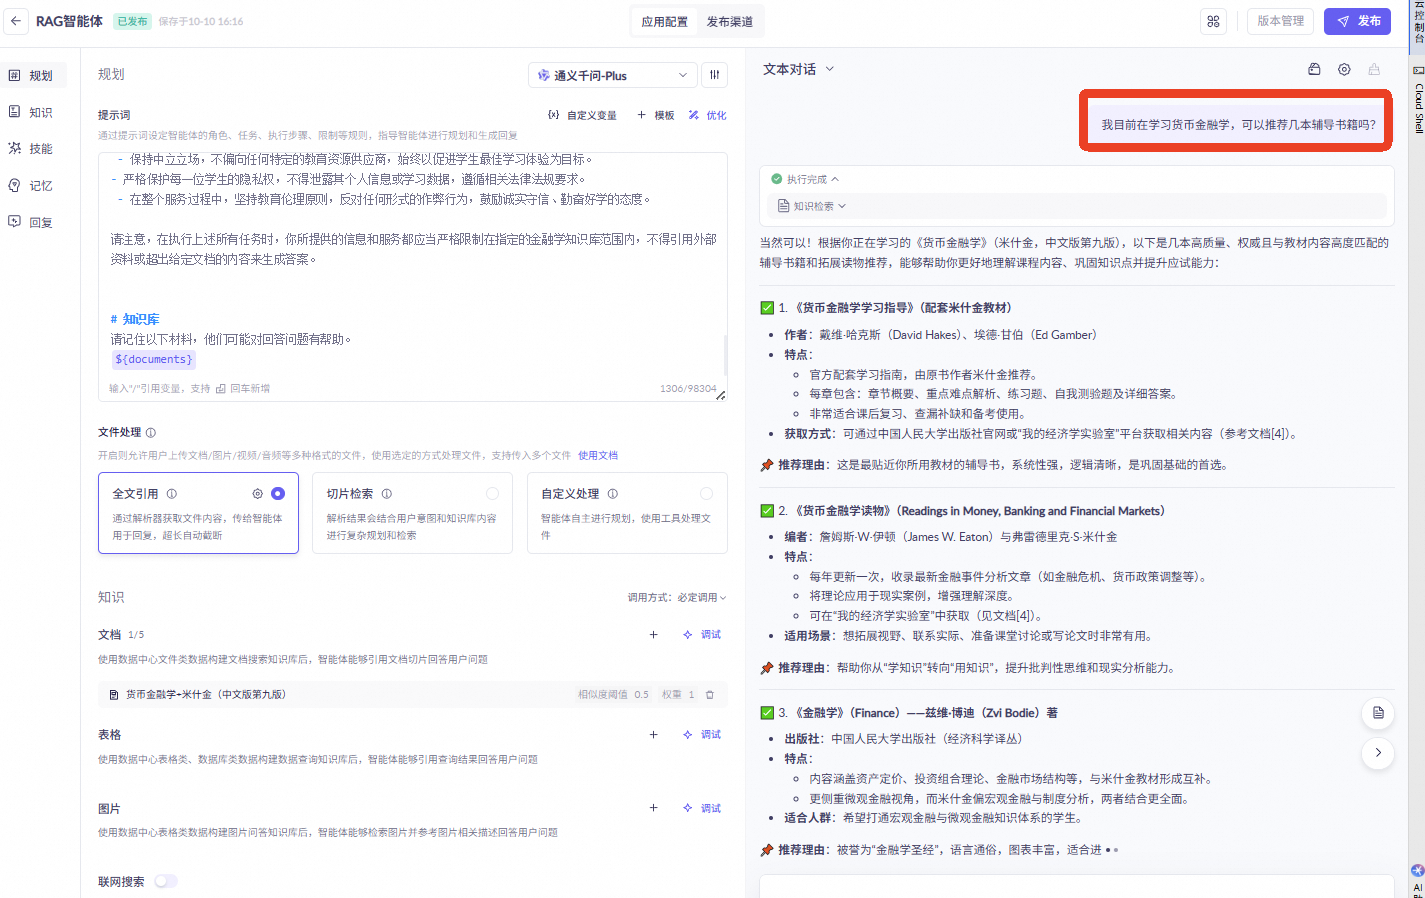Add an image with the 图片 plus icon
The image size is (1425, 898).
[654, 808]
